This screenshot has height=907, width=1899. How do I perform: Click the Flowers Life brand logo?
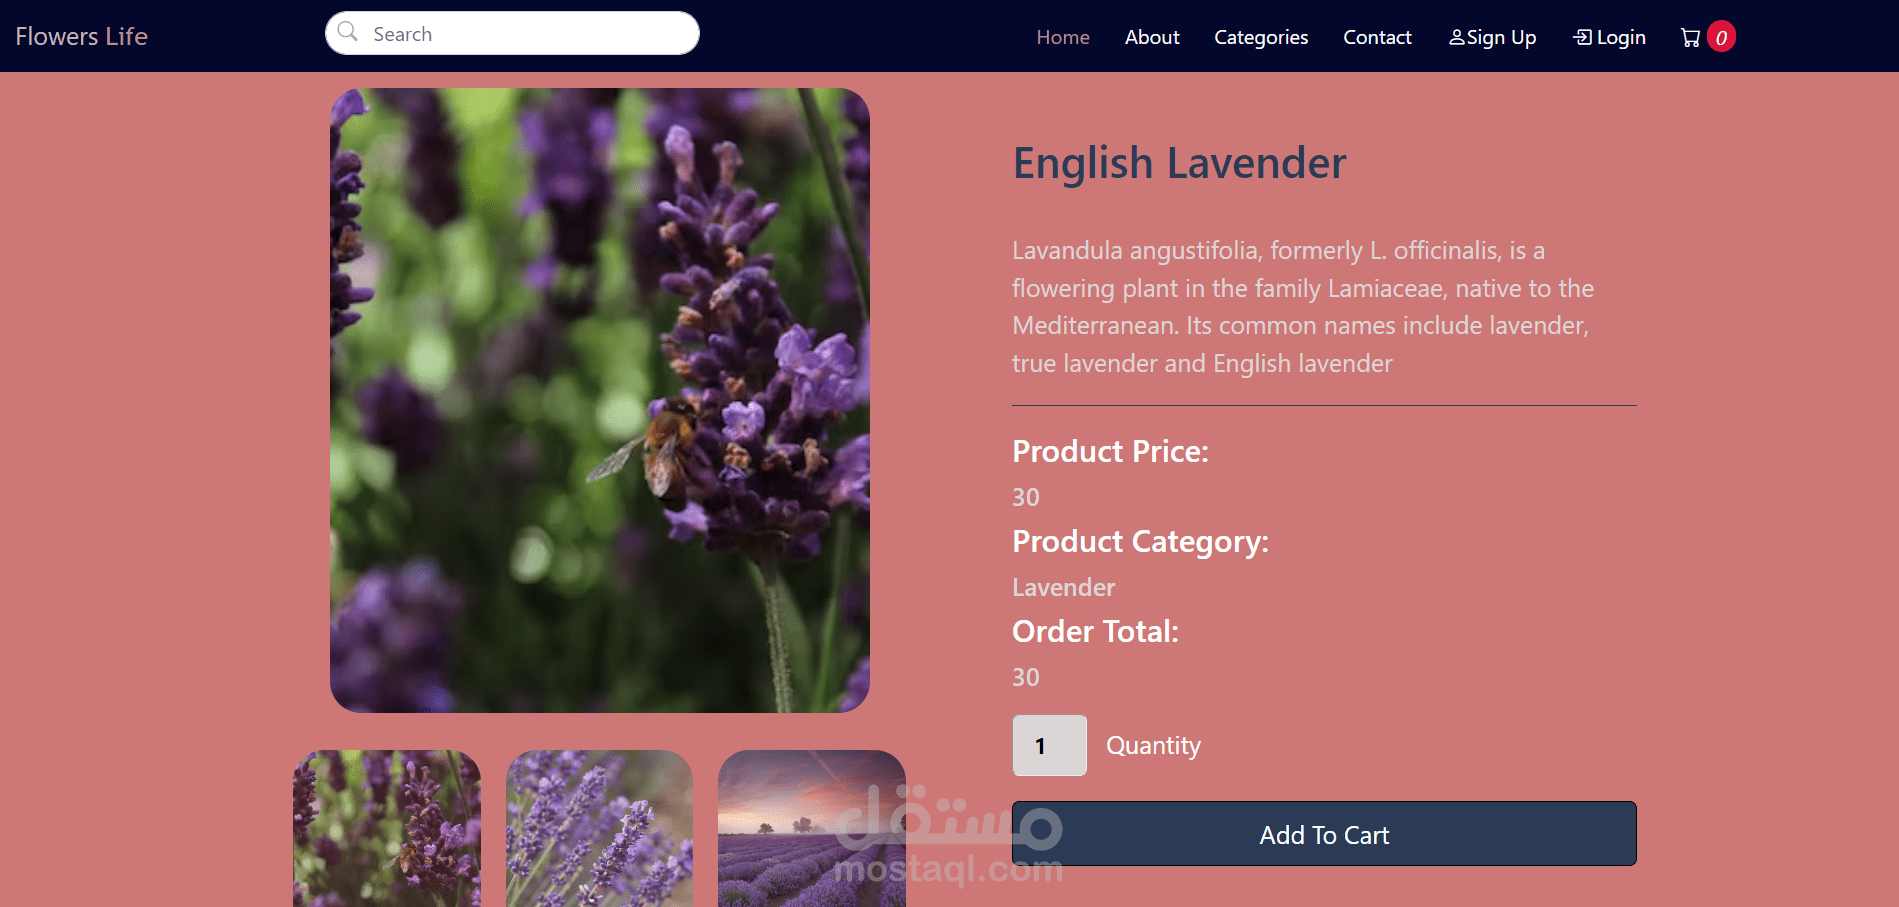82,36
